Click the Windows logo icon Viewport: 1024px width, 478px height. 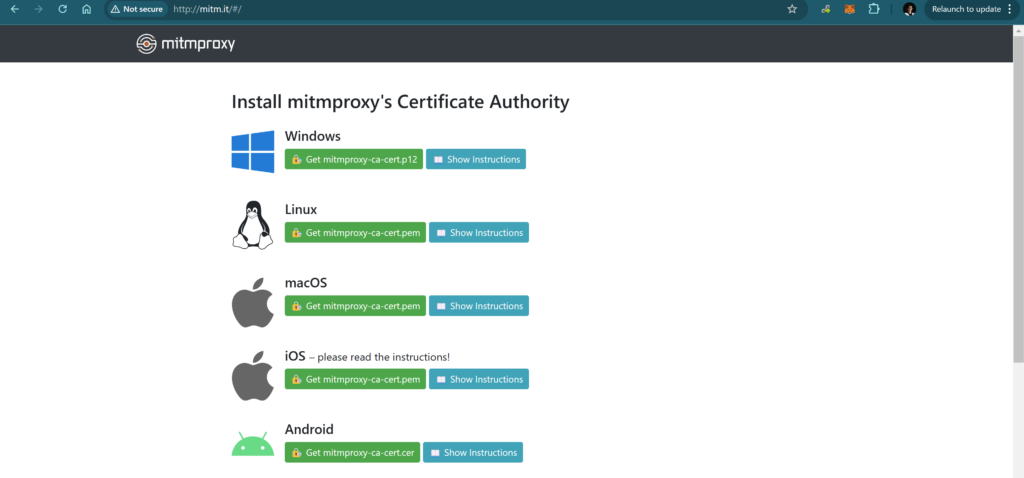point(253,151)
